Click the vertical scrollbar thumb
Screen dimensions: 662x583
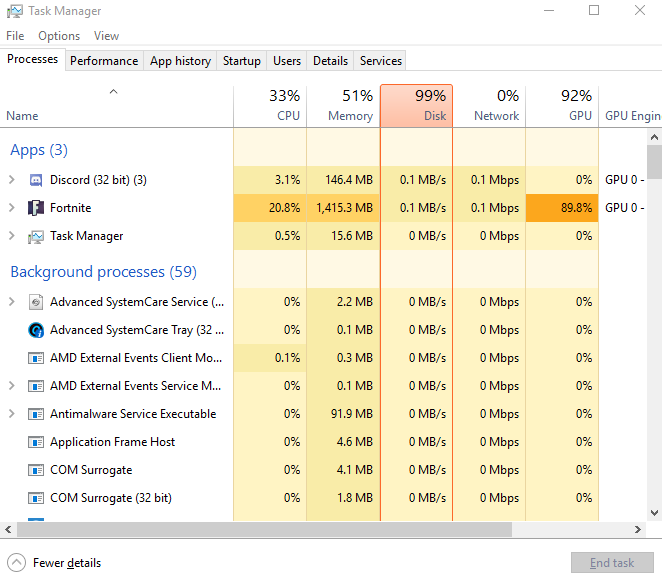point(654,162)
